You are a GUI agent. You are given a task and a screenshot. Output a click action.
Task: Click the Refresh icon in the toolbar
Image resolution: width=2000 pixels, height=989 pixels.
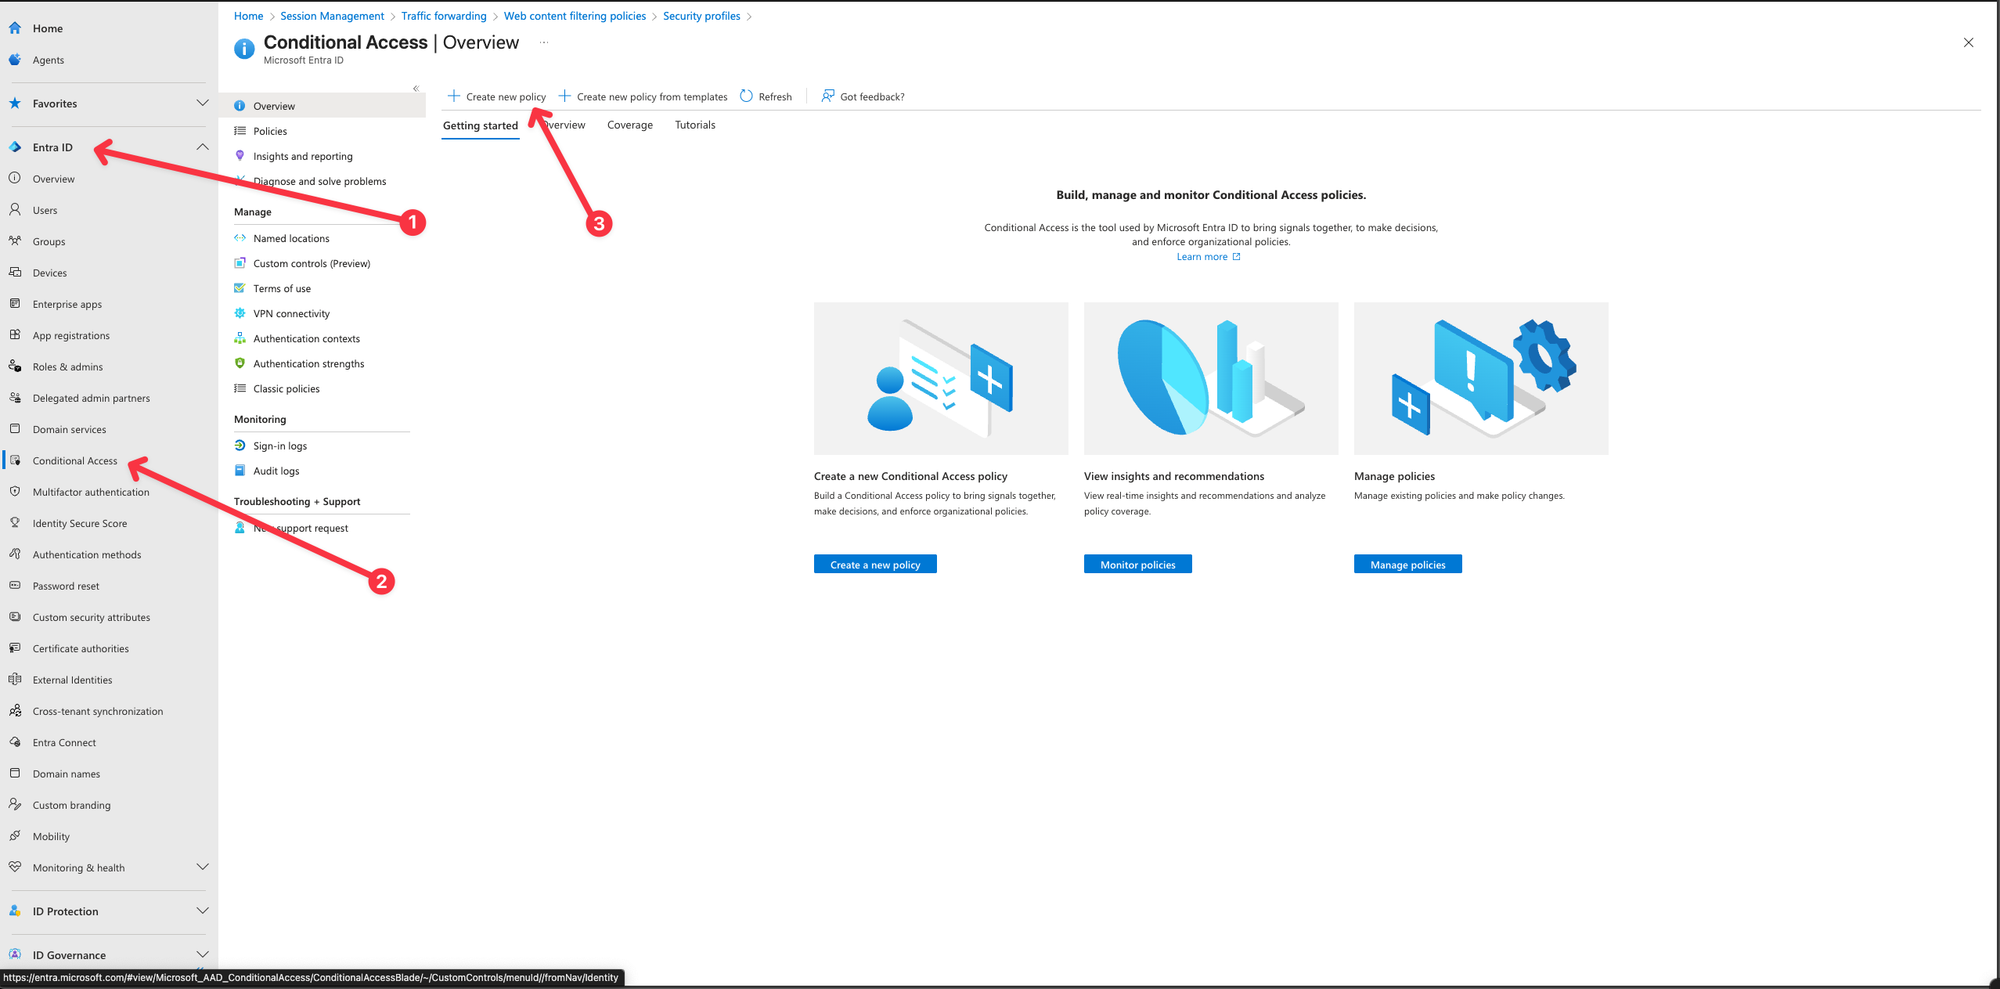(x=746, y=96)
